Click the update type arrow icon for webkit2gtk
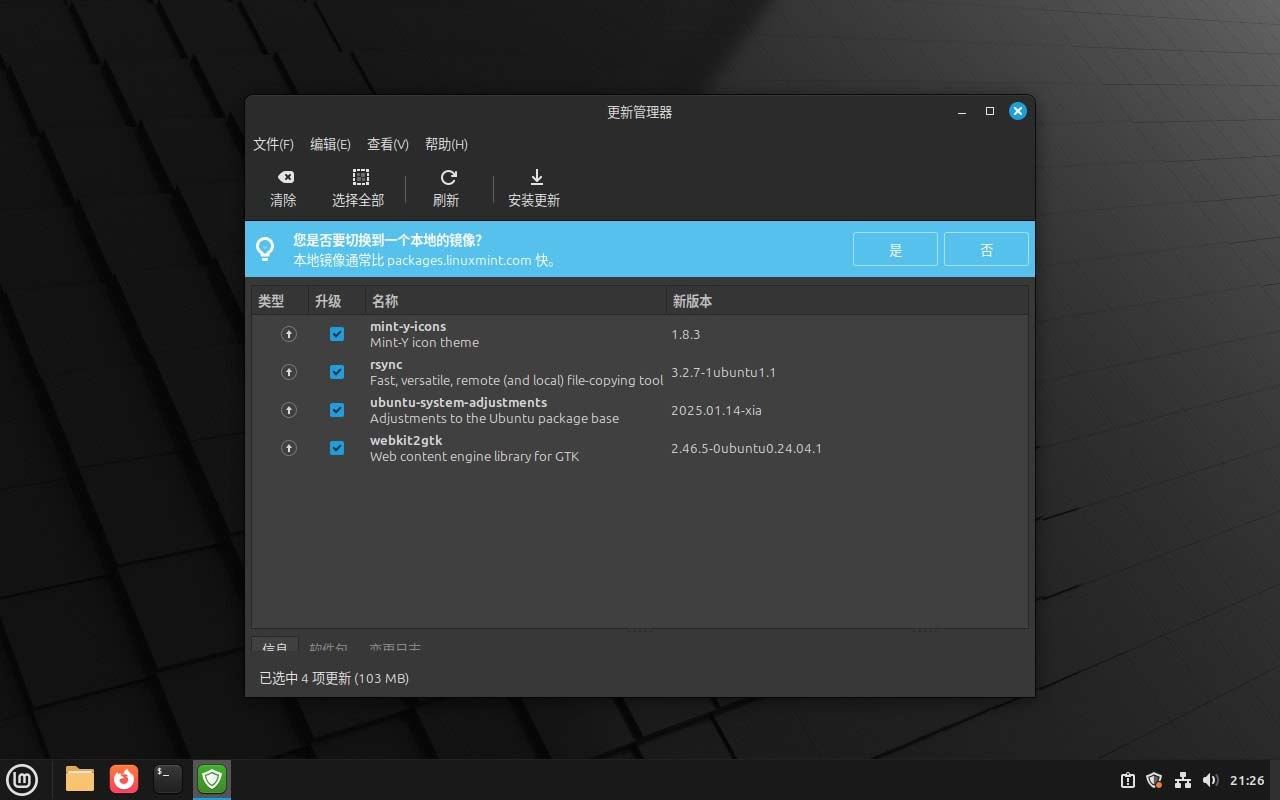Screen dimensions: 1280x800 click(289, 448)
